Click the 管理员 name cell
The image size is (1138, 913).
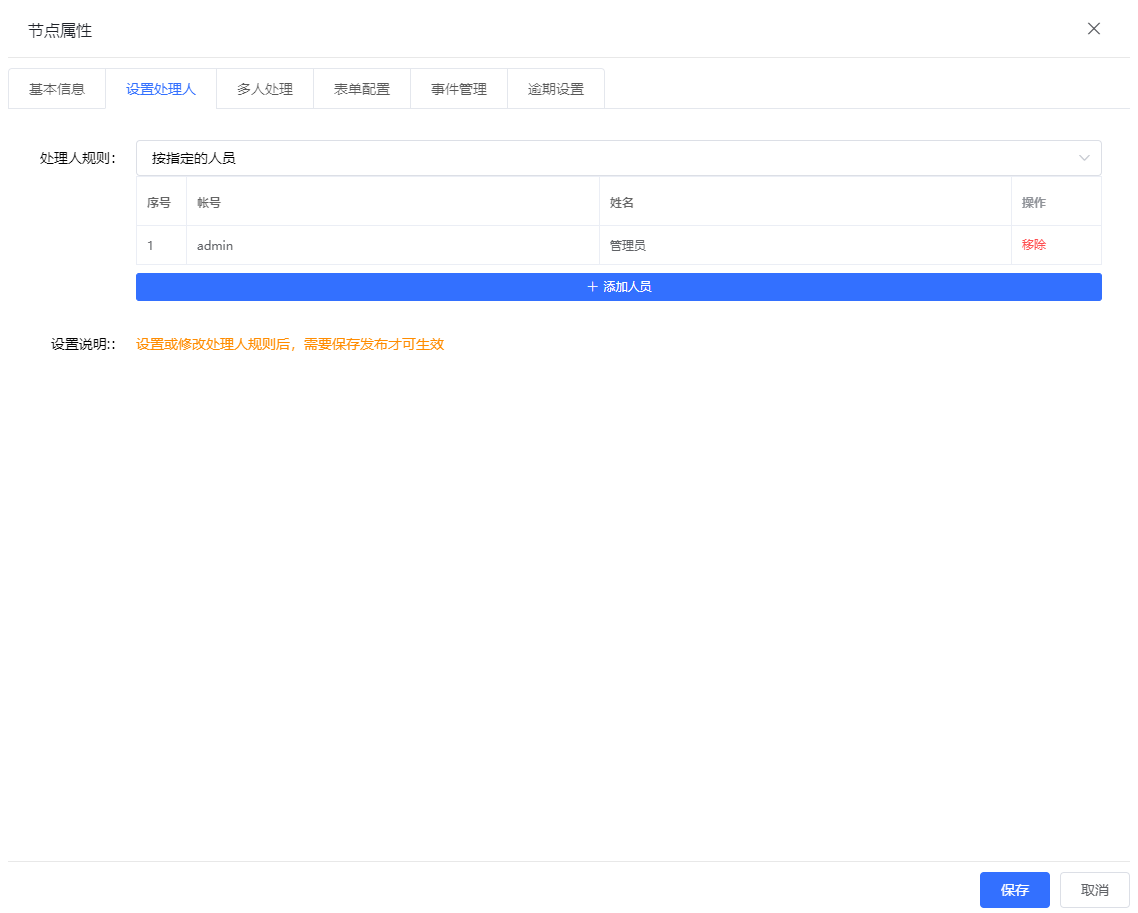point(628,245)
